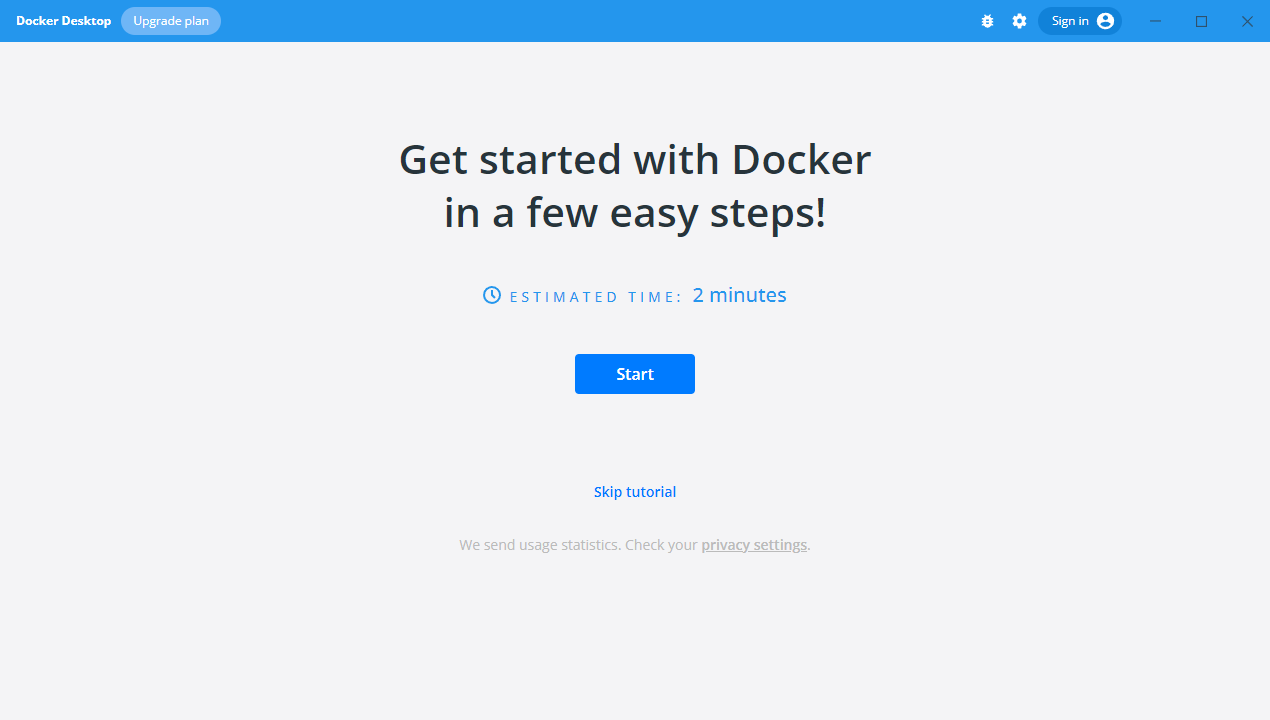This screenshot has width=1270, height=720.
Task: Click the "ESTIMATED TIME:" label
Action: click(596, 297)
